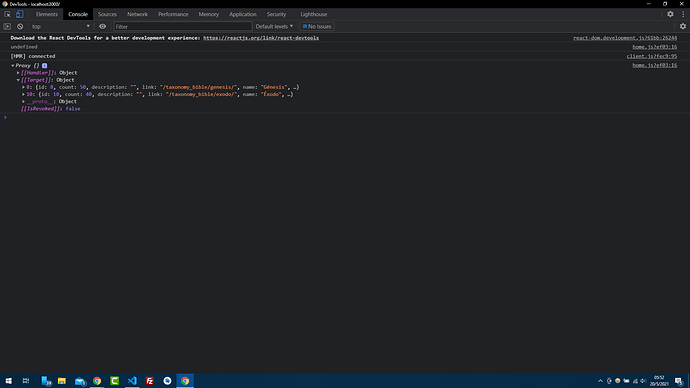Create live expression with the eye icon
The height and width of the screenshot is (388, 690).
[103, 26]
